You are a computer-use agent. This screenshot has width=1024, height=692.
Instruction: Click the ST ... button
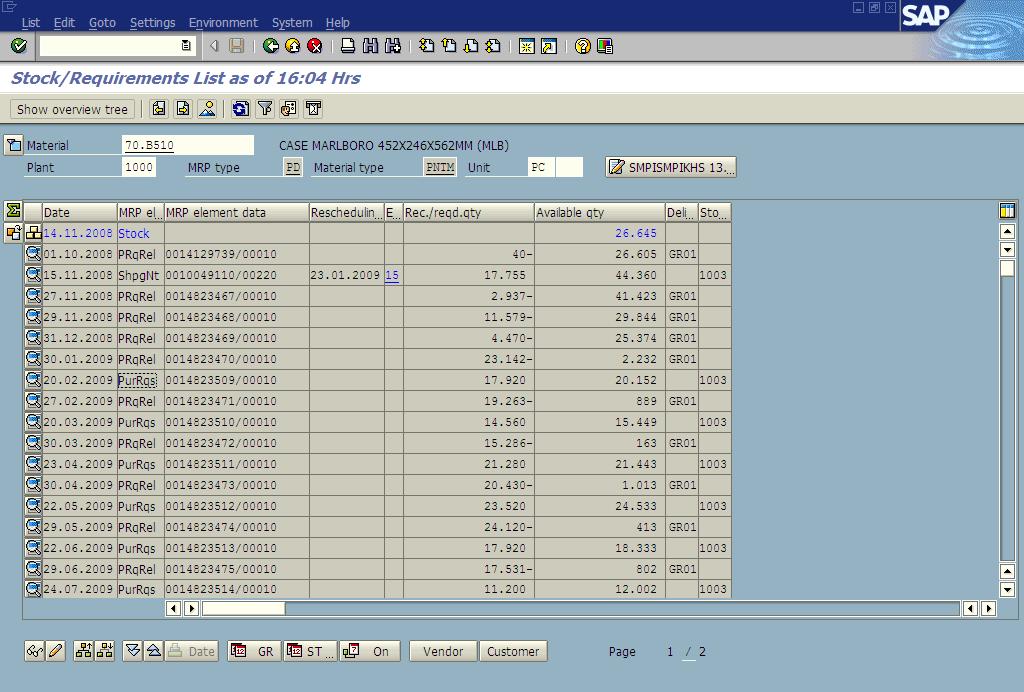[311, 651]
